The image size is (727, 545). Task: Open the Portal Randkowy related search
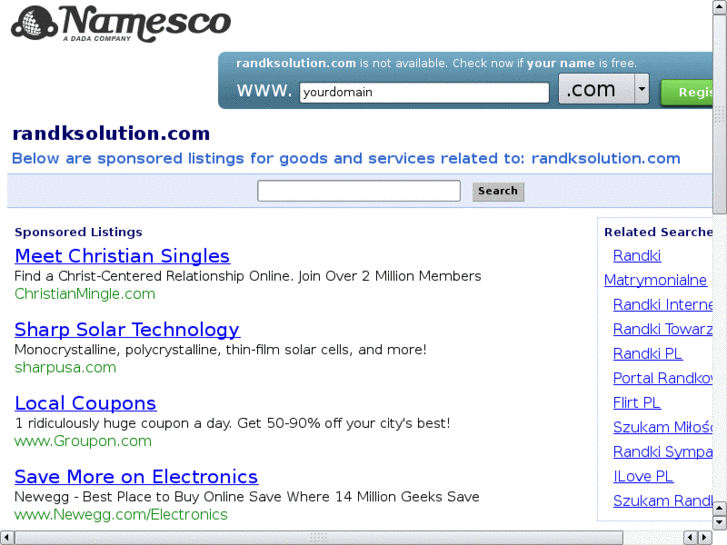pyautogui.click(x=663, y=378)
